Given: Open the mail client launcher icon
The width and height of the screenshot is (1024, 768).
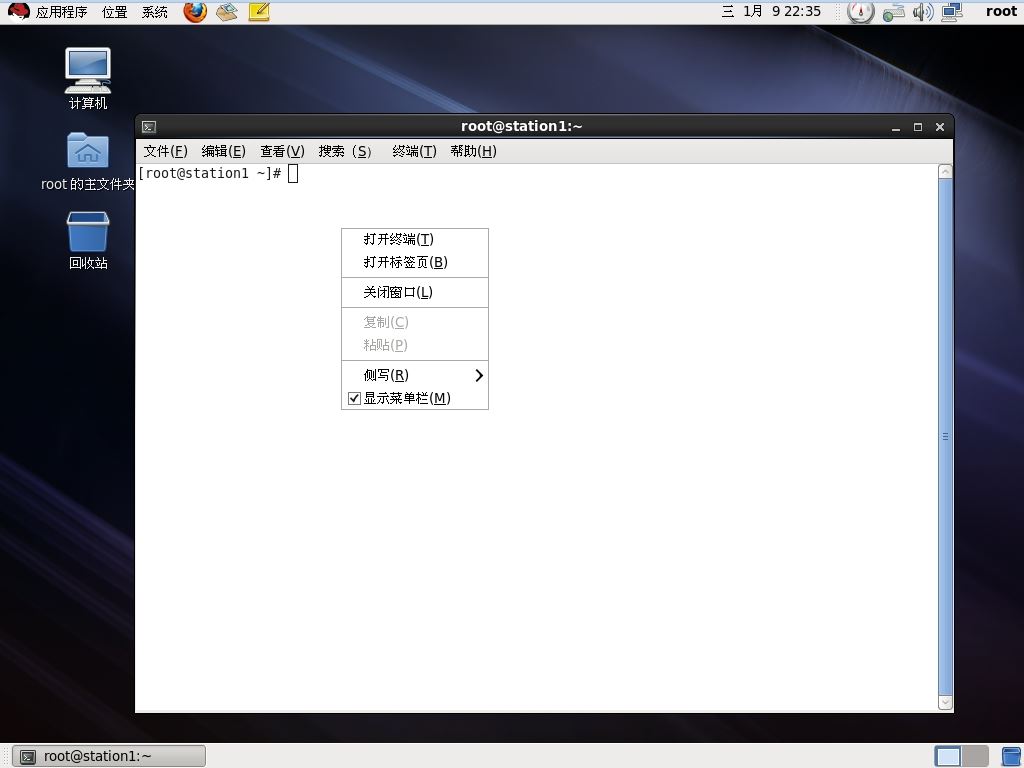Looking at the screenshot, I should (227, 12).
